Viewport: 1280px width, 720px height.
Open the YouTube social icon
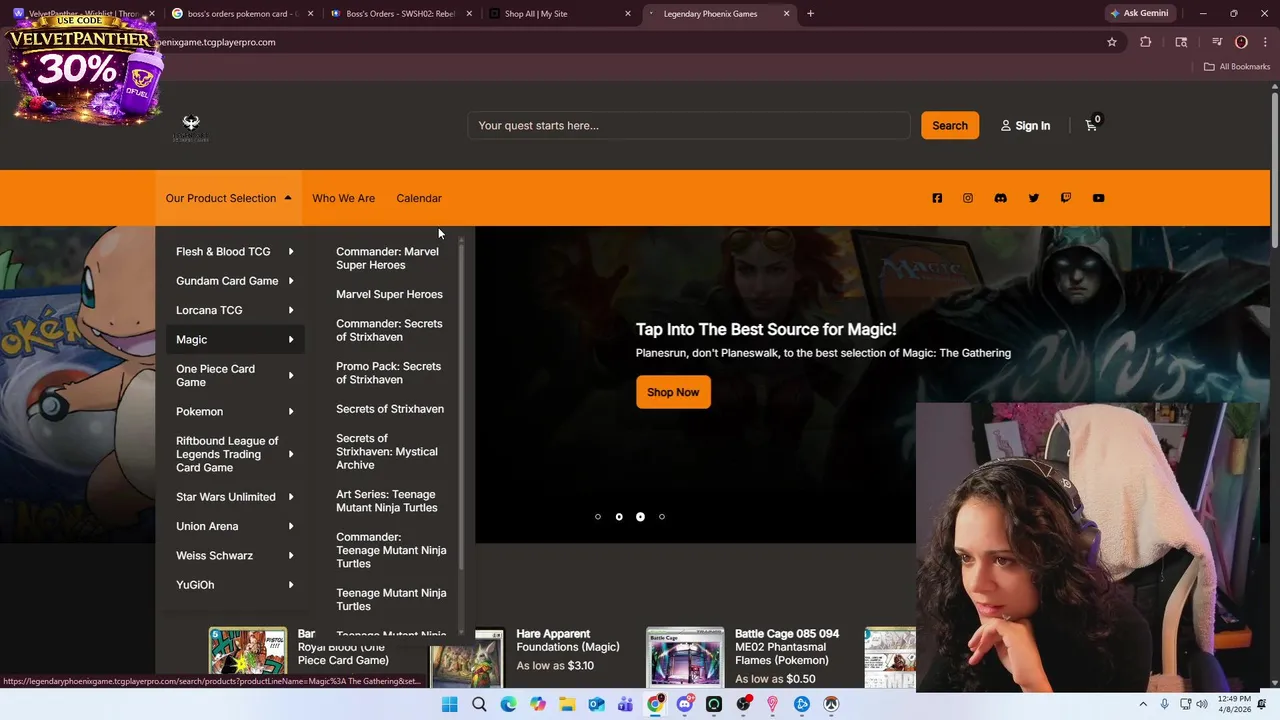1098,198
